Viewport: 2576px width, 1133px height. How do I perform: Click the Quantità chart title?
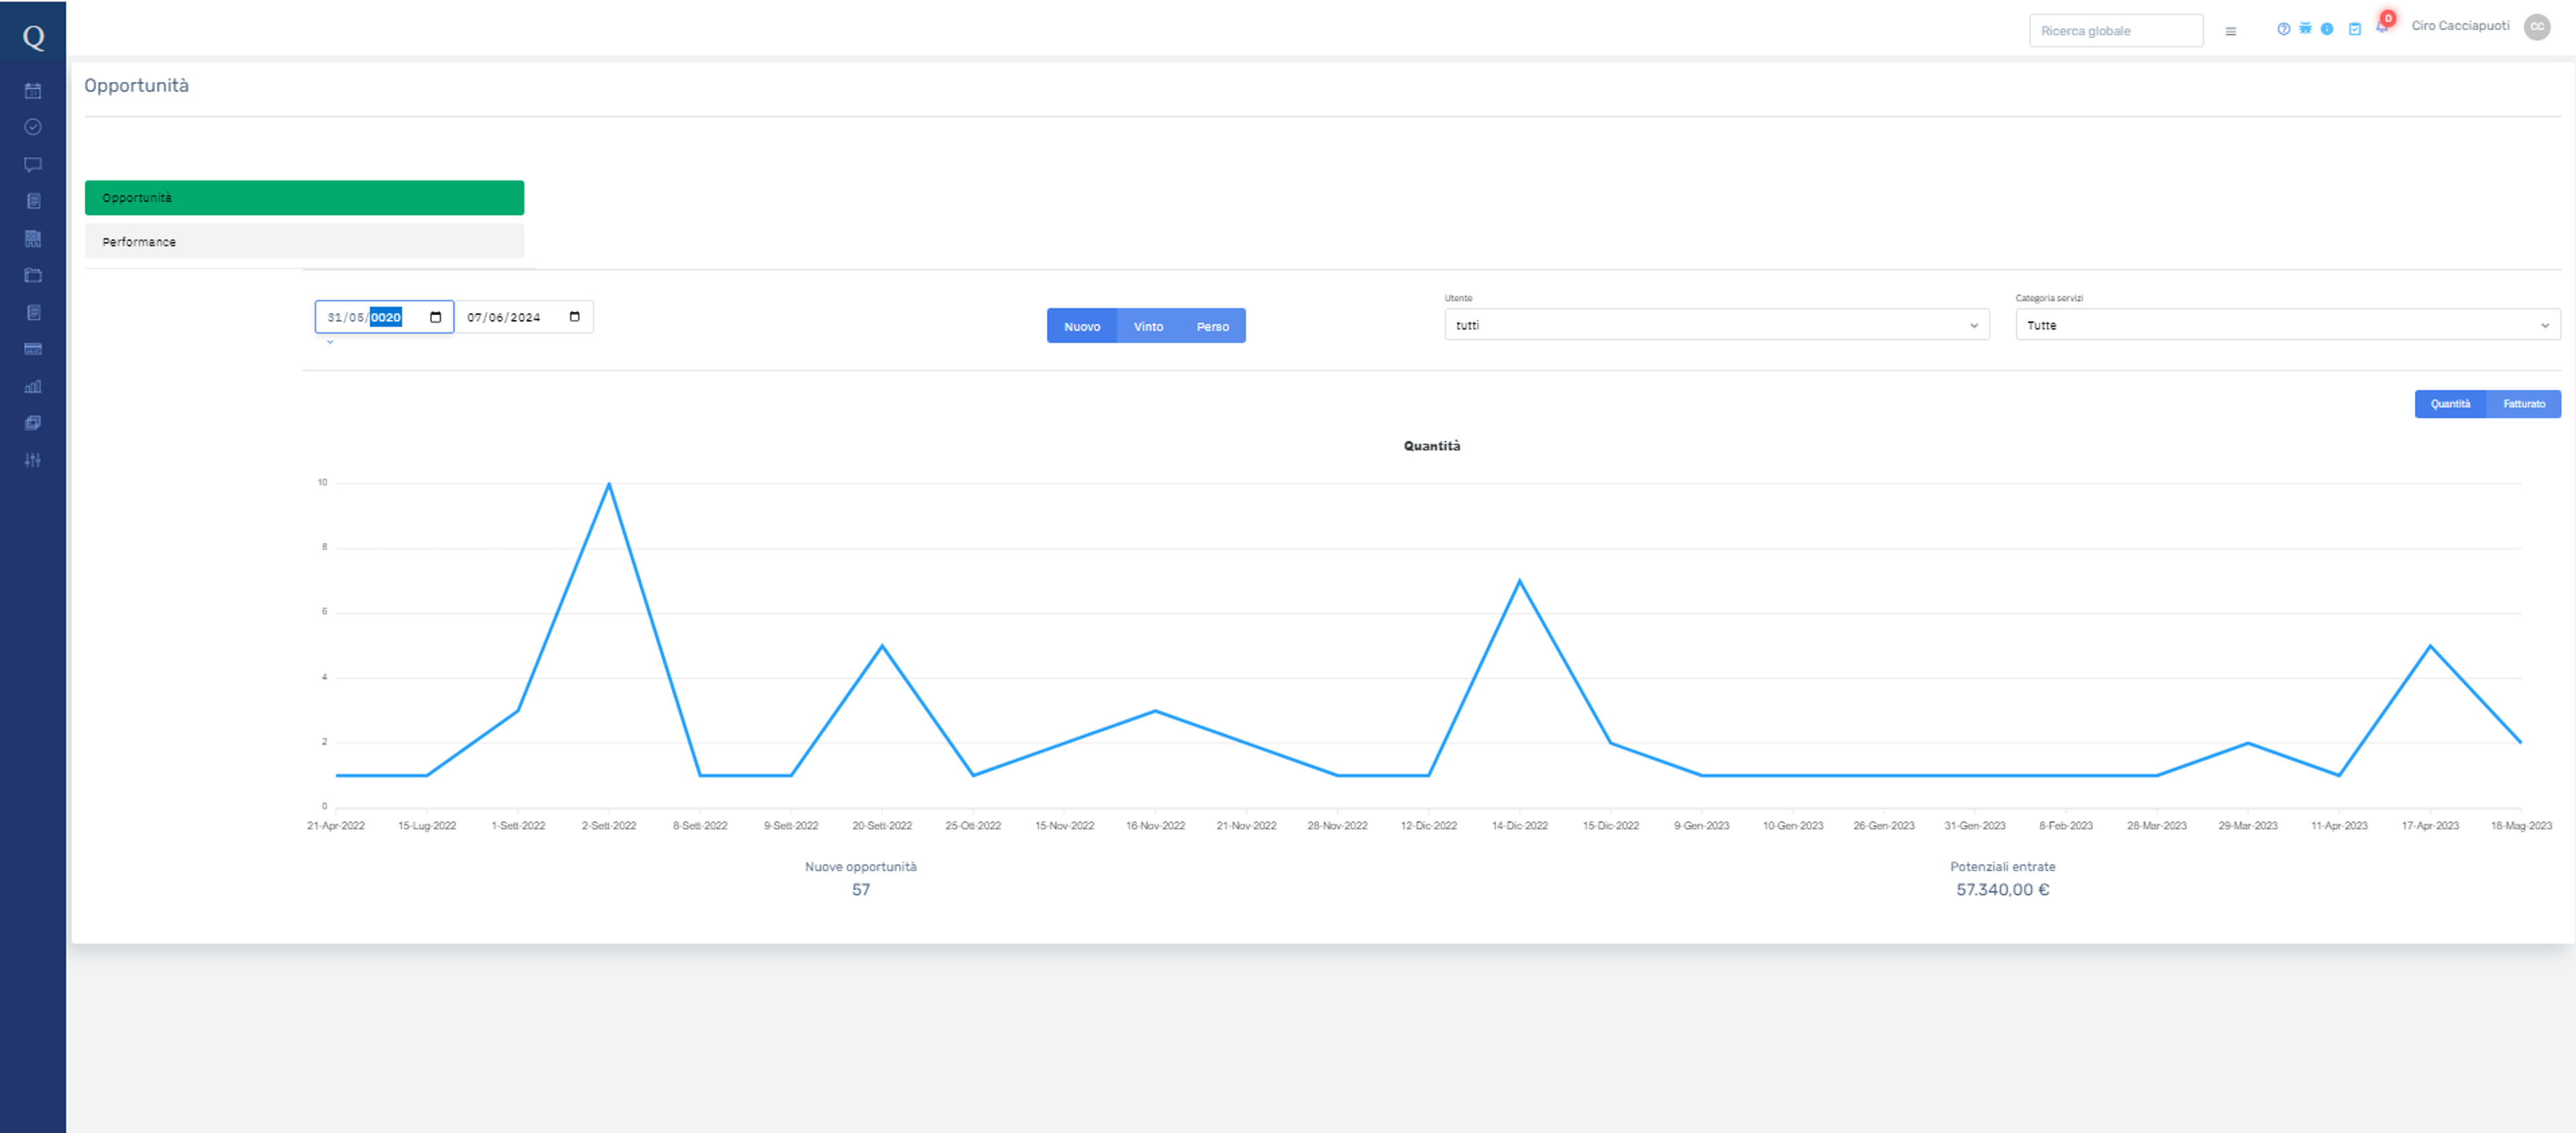pos(1432,446)
